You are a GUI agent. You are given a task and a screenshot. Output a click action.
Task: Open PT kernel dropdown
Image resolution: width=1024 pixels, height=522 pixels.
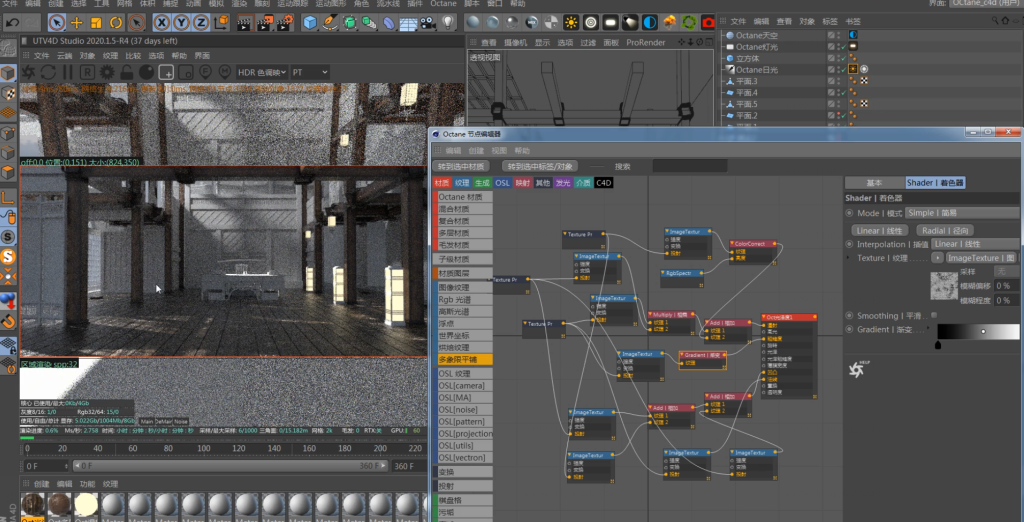point(310,72)
